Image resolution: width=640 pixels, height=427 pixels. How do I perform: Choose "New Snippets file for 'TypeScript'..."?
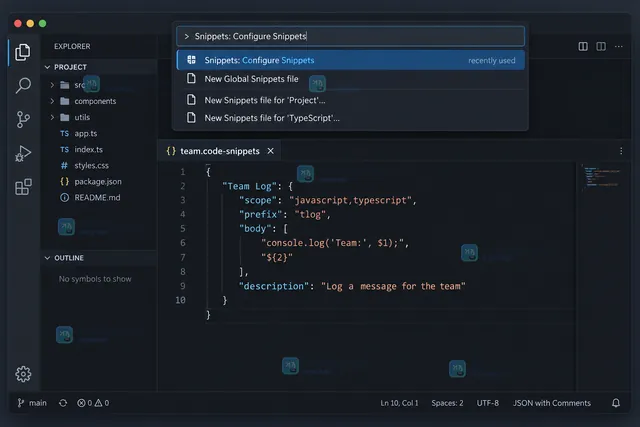(x=351, y=118)
